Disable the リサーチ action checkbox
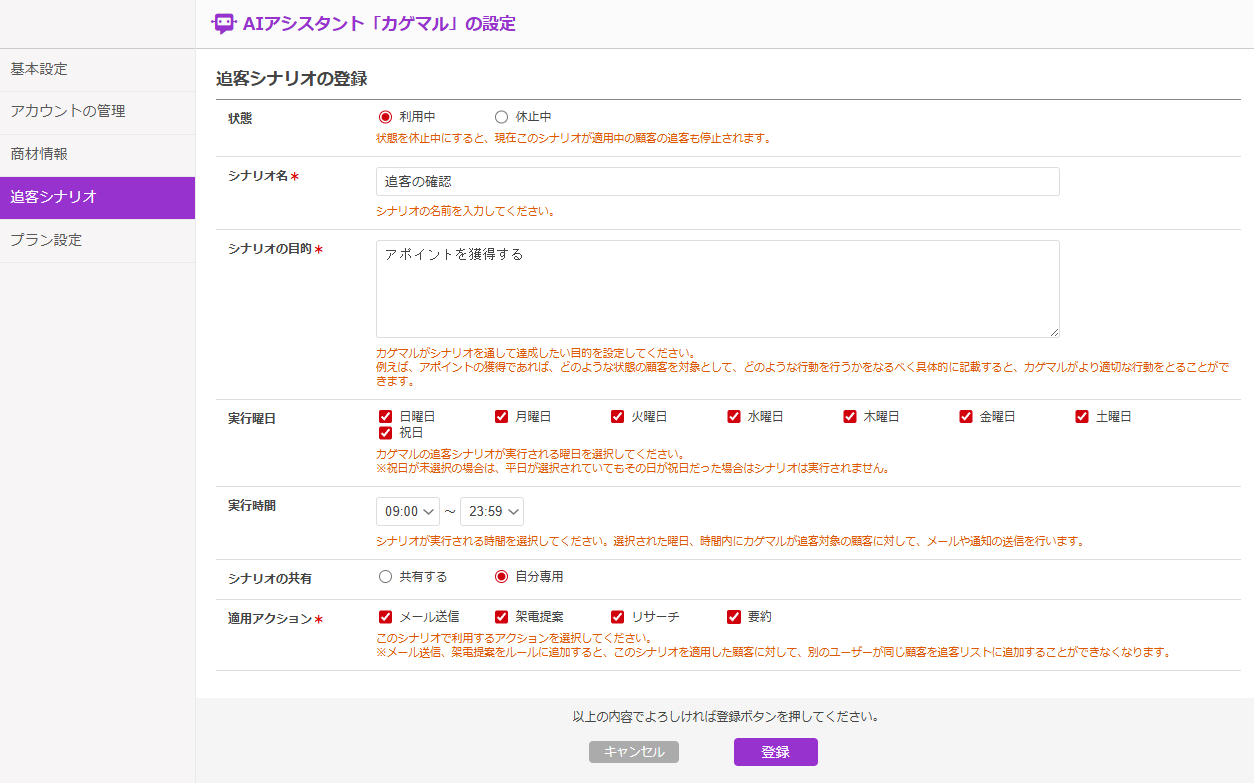The image size is (1254, 783). point(617,617)
